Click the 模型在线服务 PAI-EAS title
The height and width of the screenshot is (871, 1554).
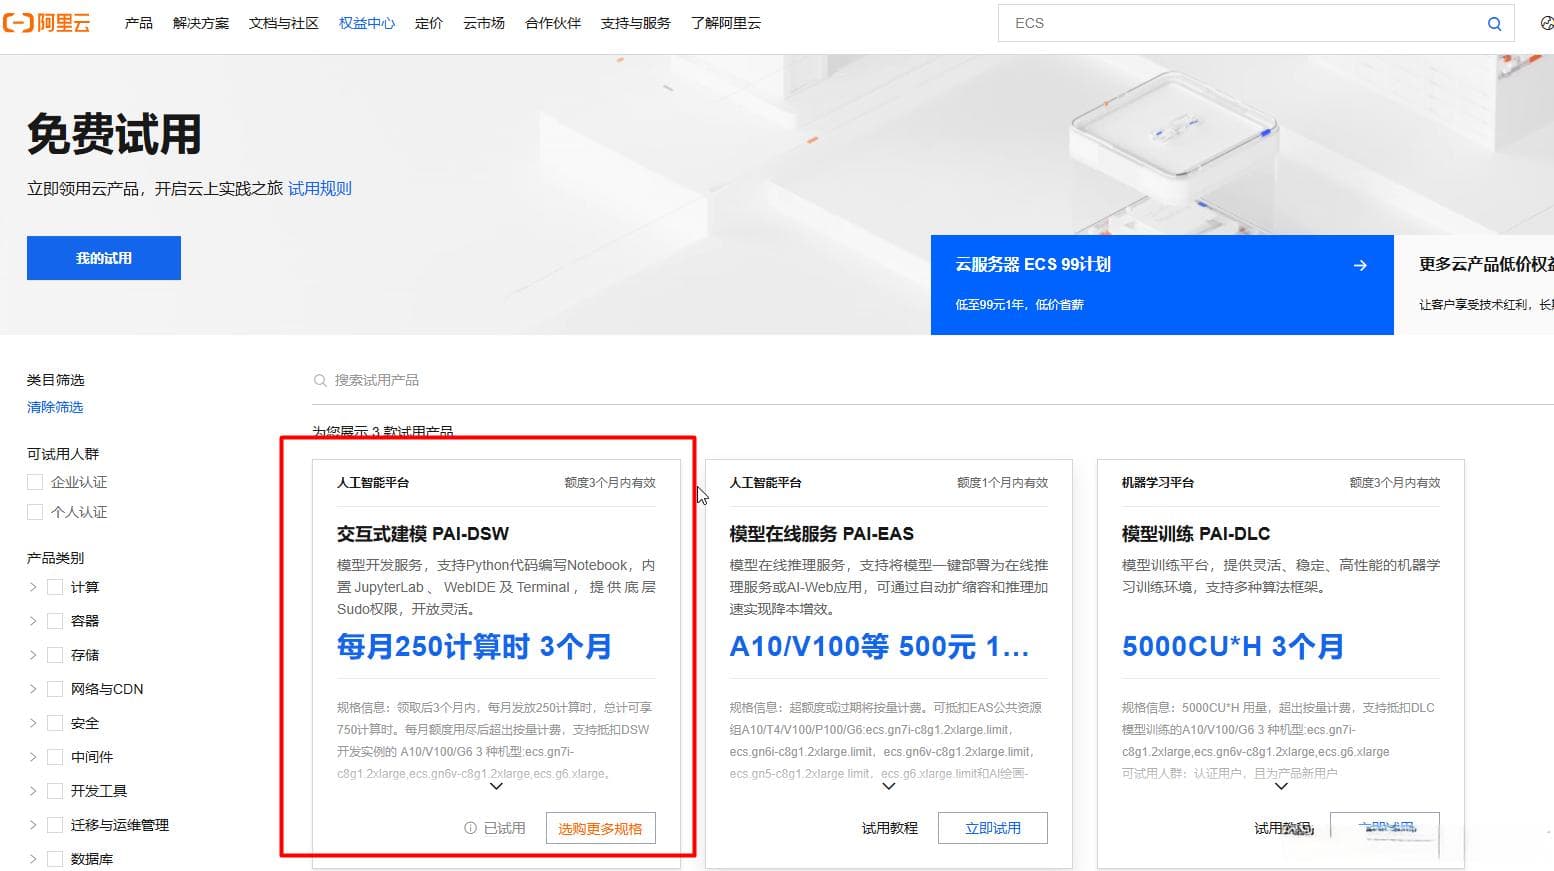(822, 533)
